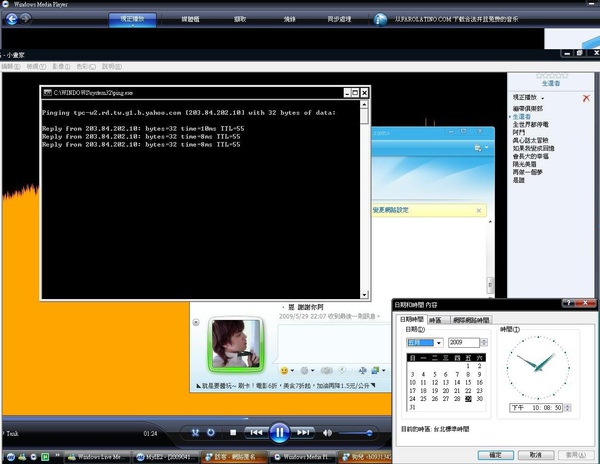Screen dimensions: 600x464
Task: Click the 變更網路設定 notification link
Action: [x=390, y=210]
